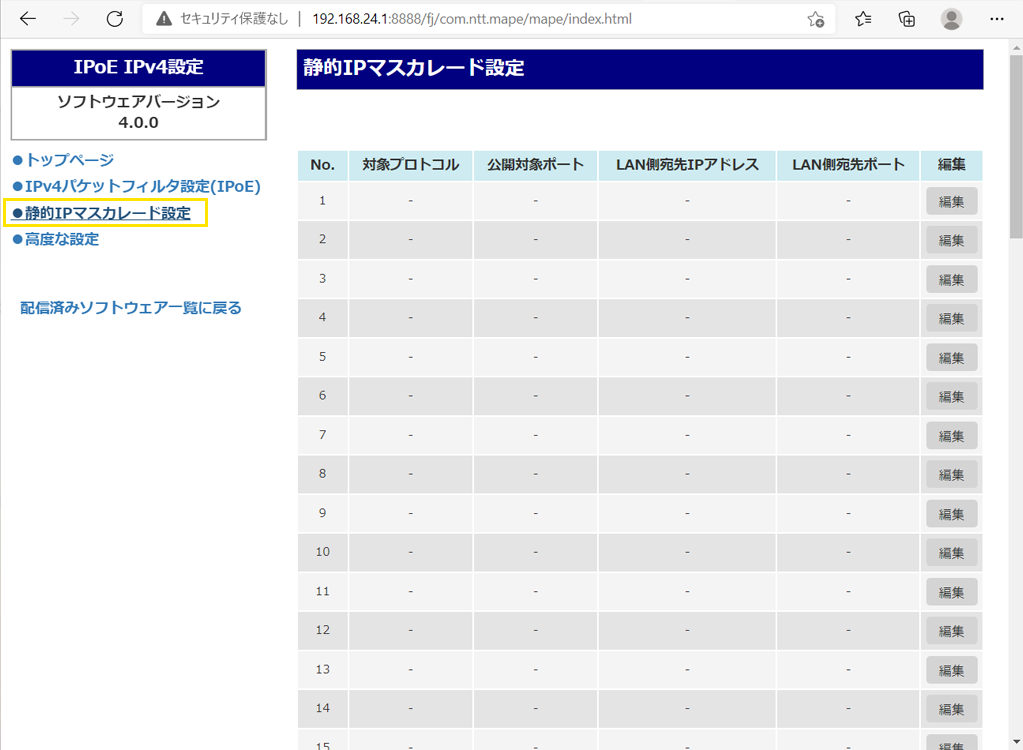Click the 編集 column header
The width and height of the screenshot is (1023, 750).
coord(951,165)
